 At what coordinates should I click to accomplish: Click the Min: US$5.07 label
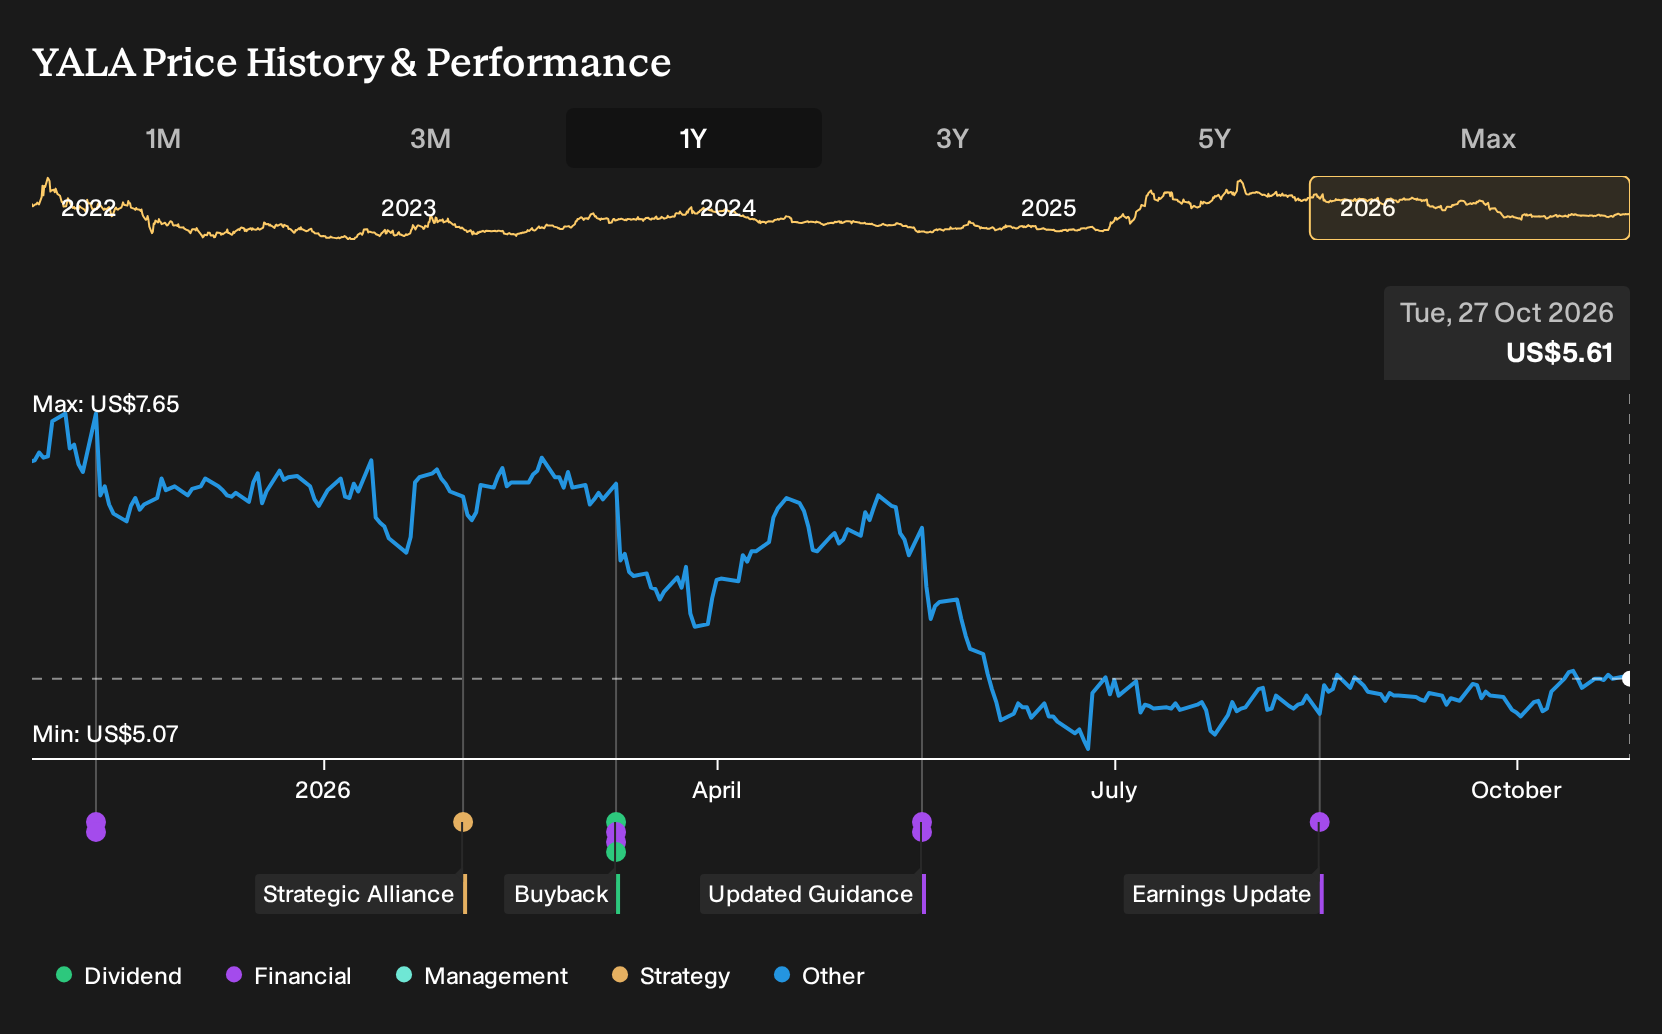pyautogui.click(x=106, y=734)
